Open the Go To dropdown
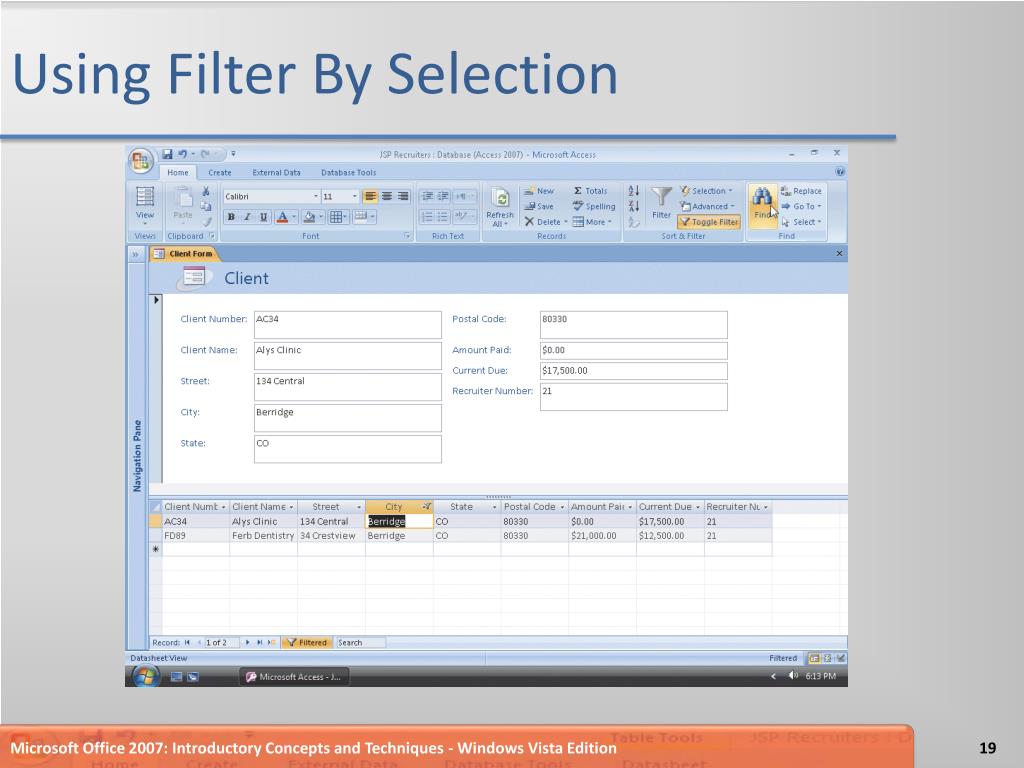This screenshot has width=1024, height=768. click(x=801, y=206)
